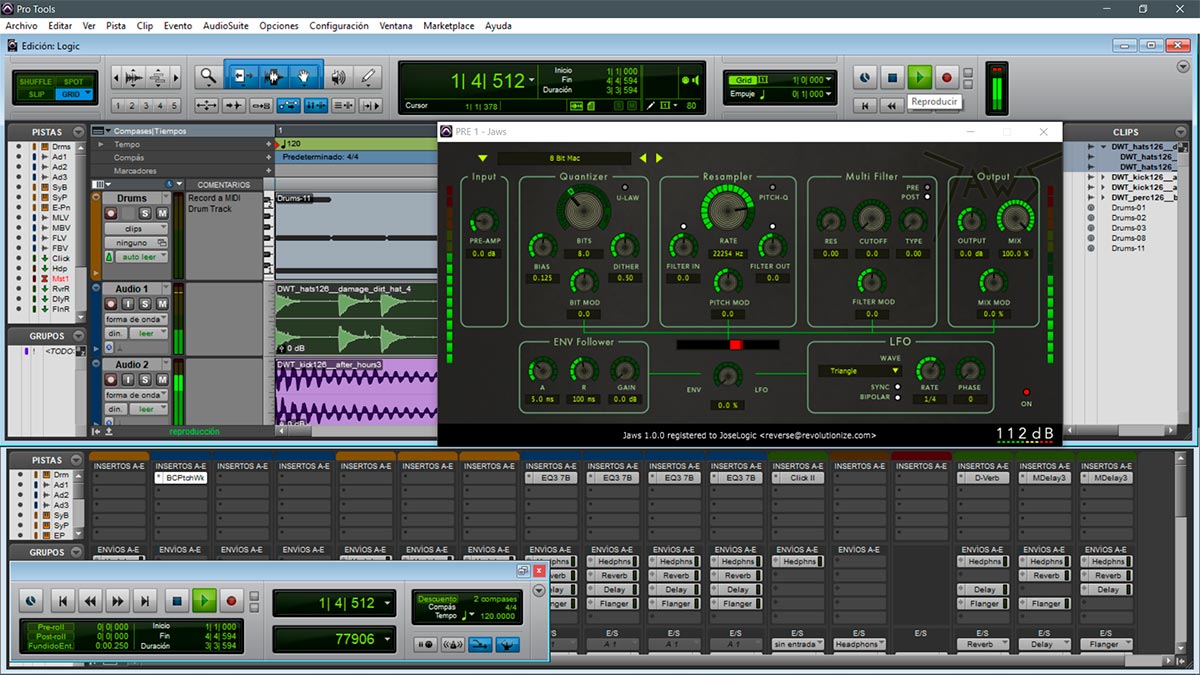Click the 8 Bit Mac preset name field

coord(565,158)
